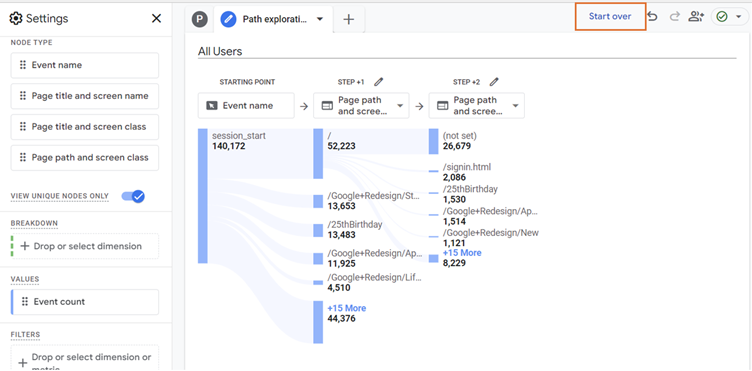Screen dimensions: 752x371
Task: Select Page path and screen class node type
Action: [x=84, y=158]
